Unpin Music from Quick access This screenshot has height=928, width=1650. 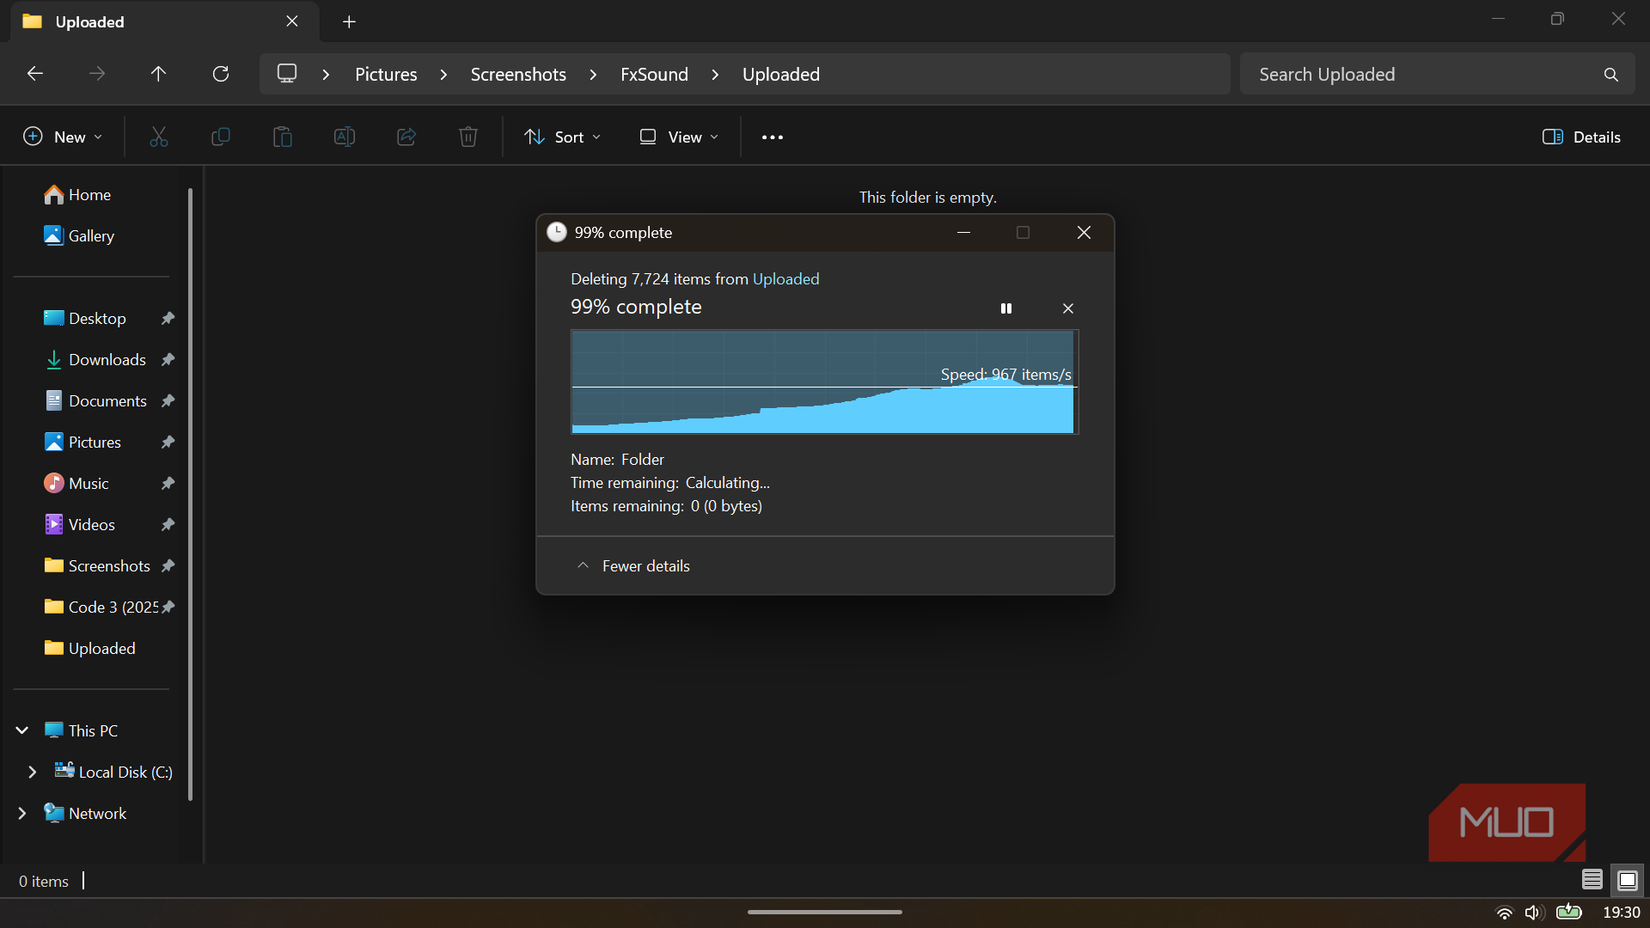[x=168, y=483]
